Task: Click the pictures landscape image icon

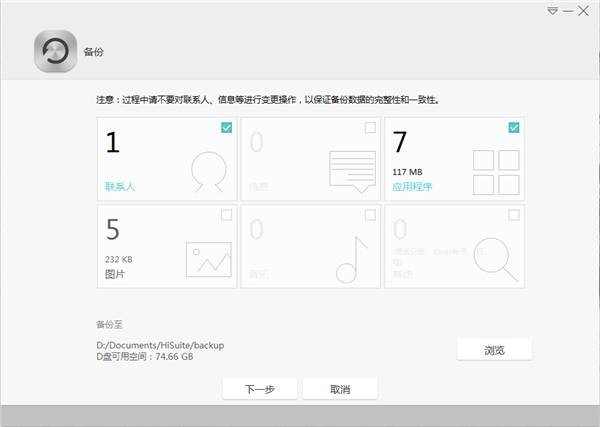Action: (208, 259)
